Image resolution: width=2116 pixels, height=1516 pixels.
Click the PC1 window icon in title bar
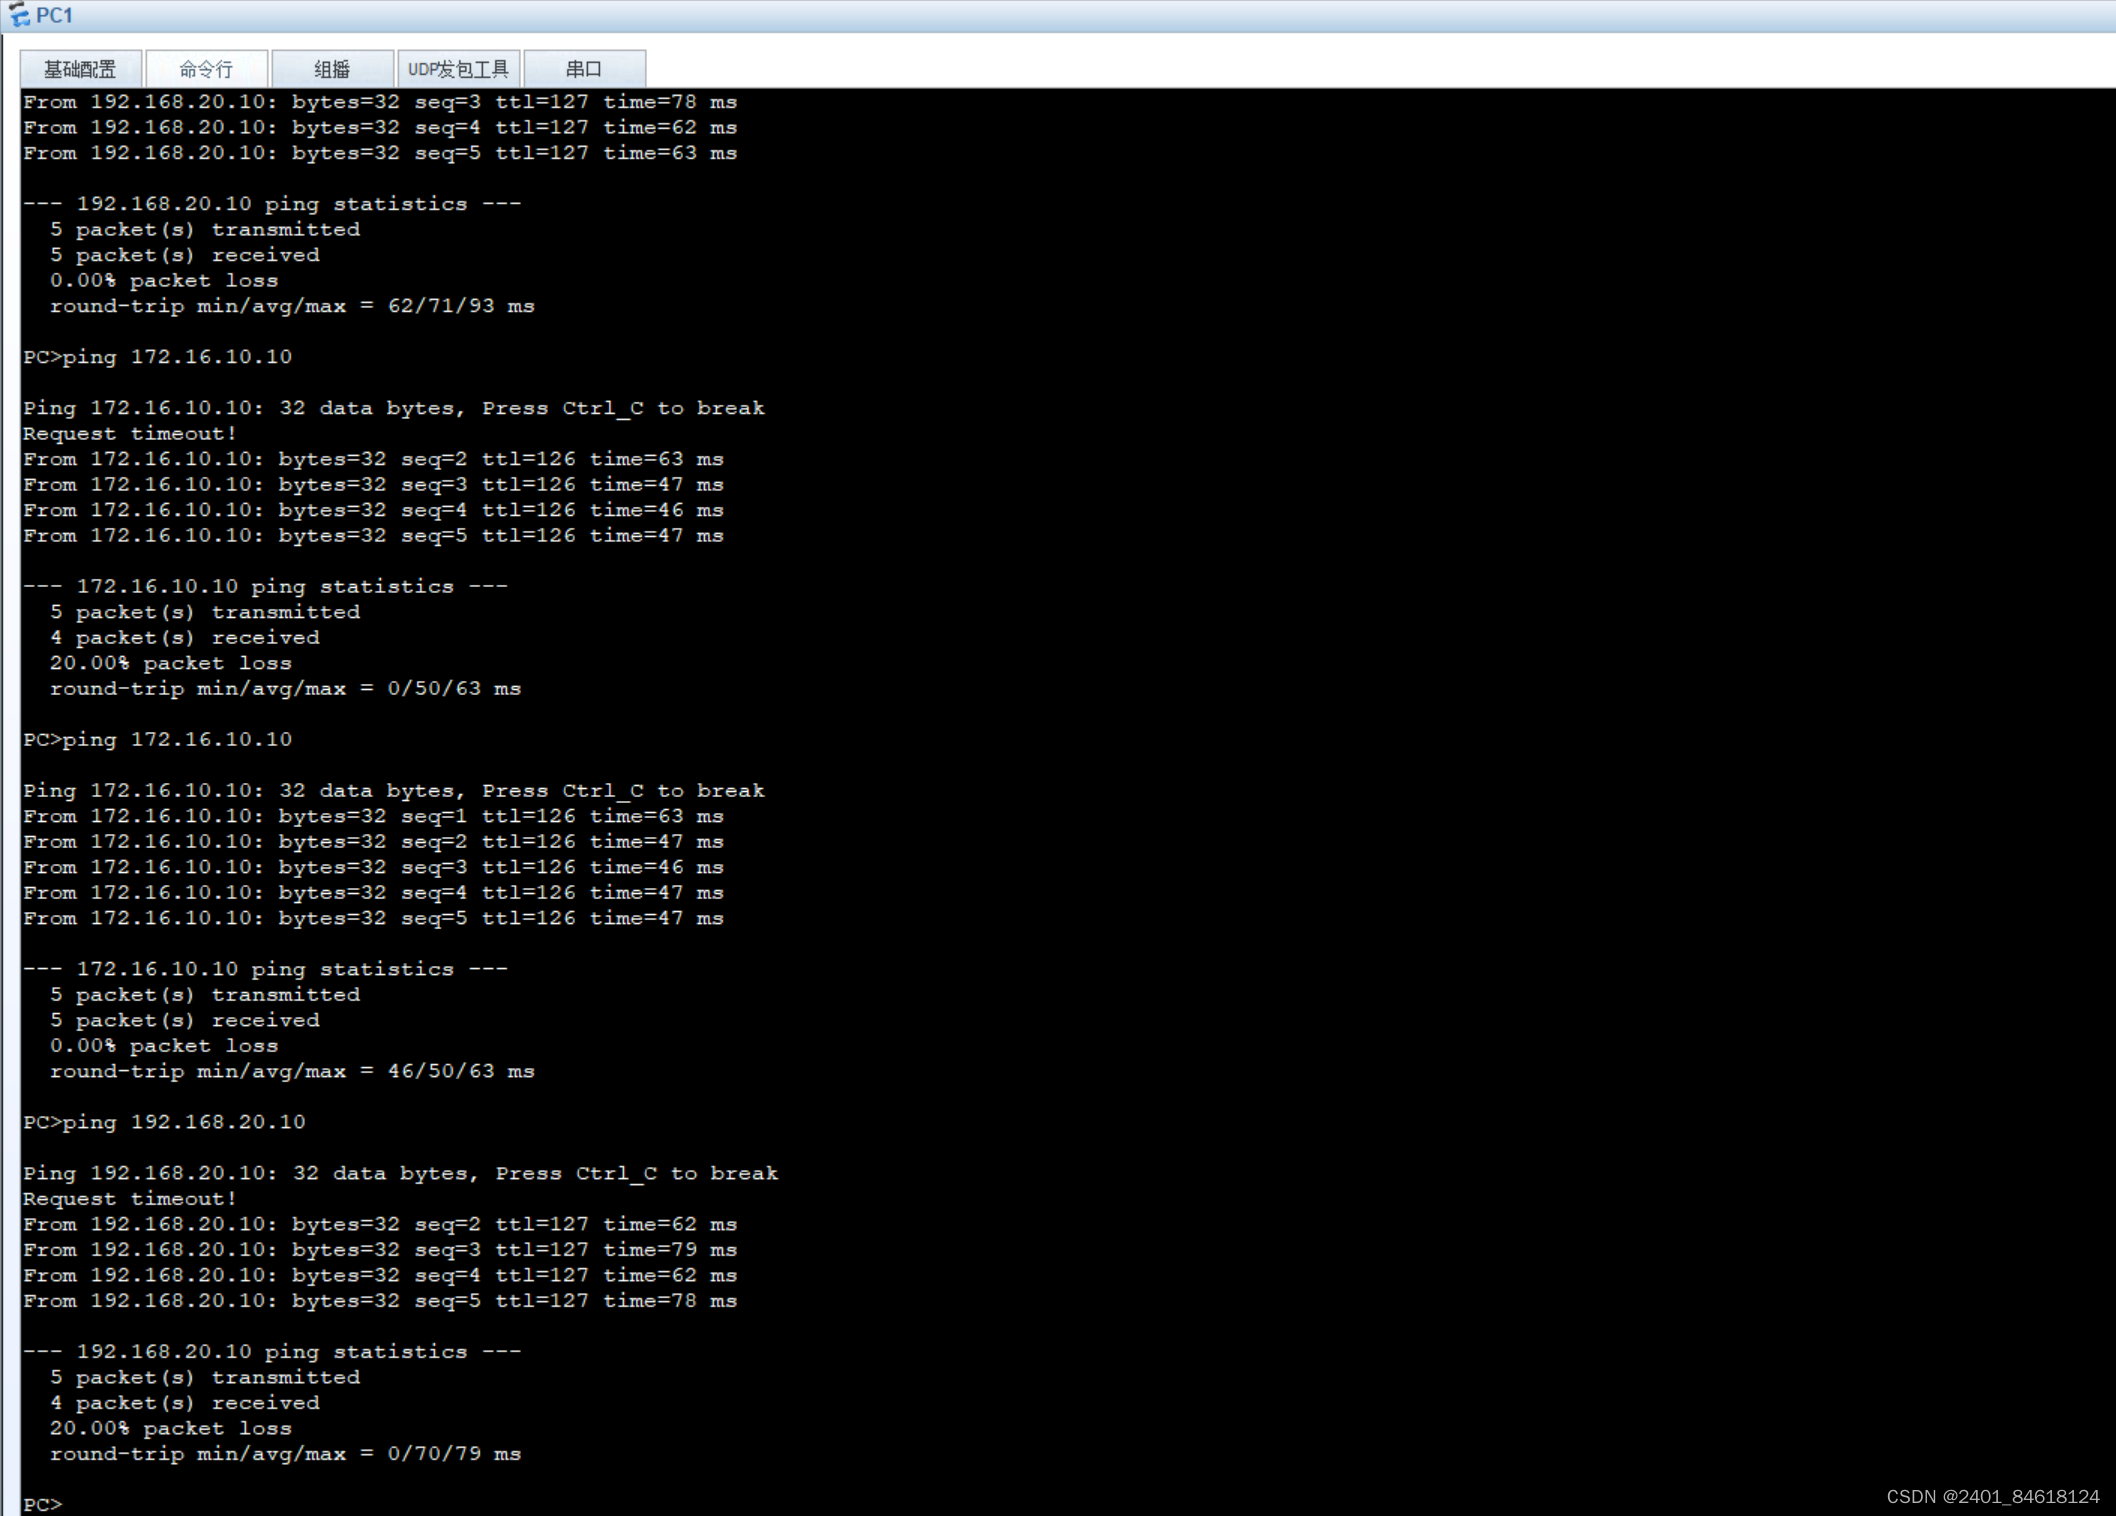coord(18,15)
